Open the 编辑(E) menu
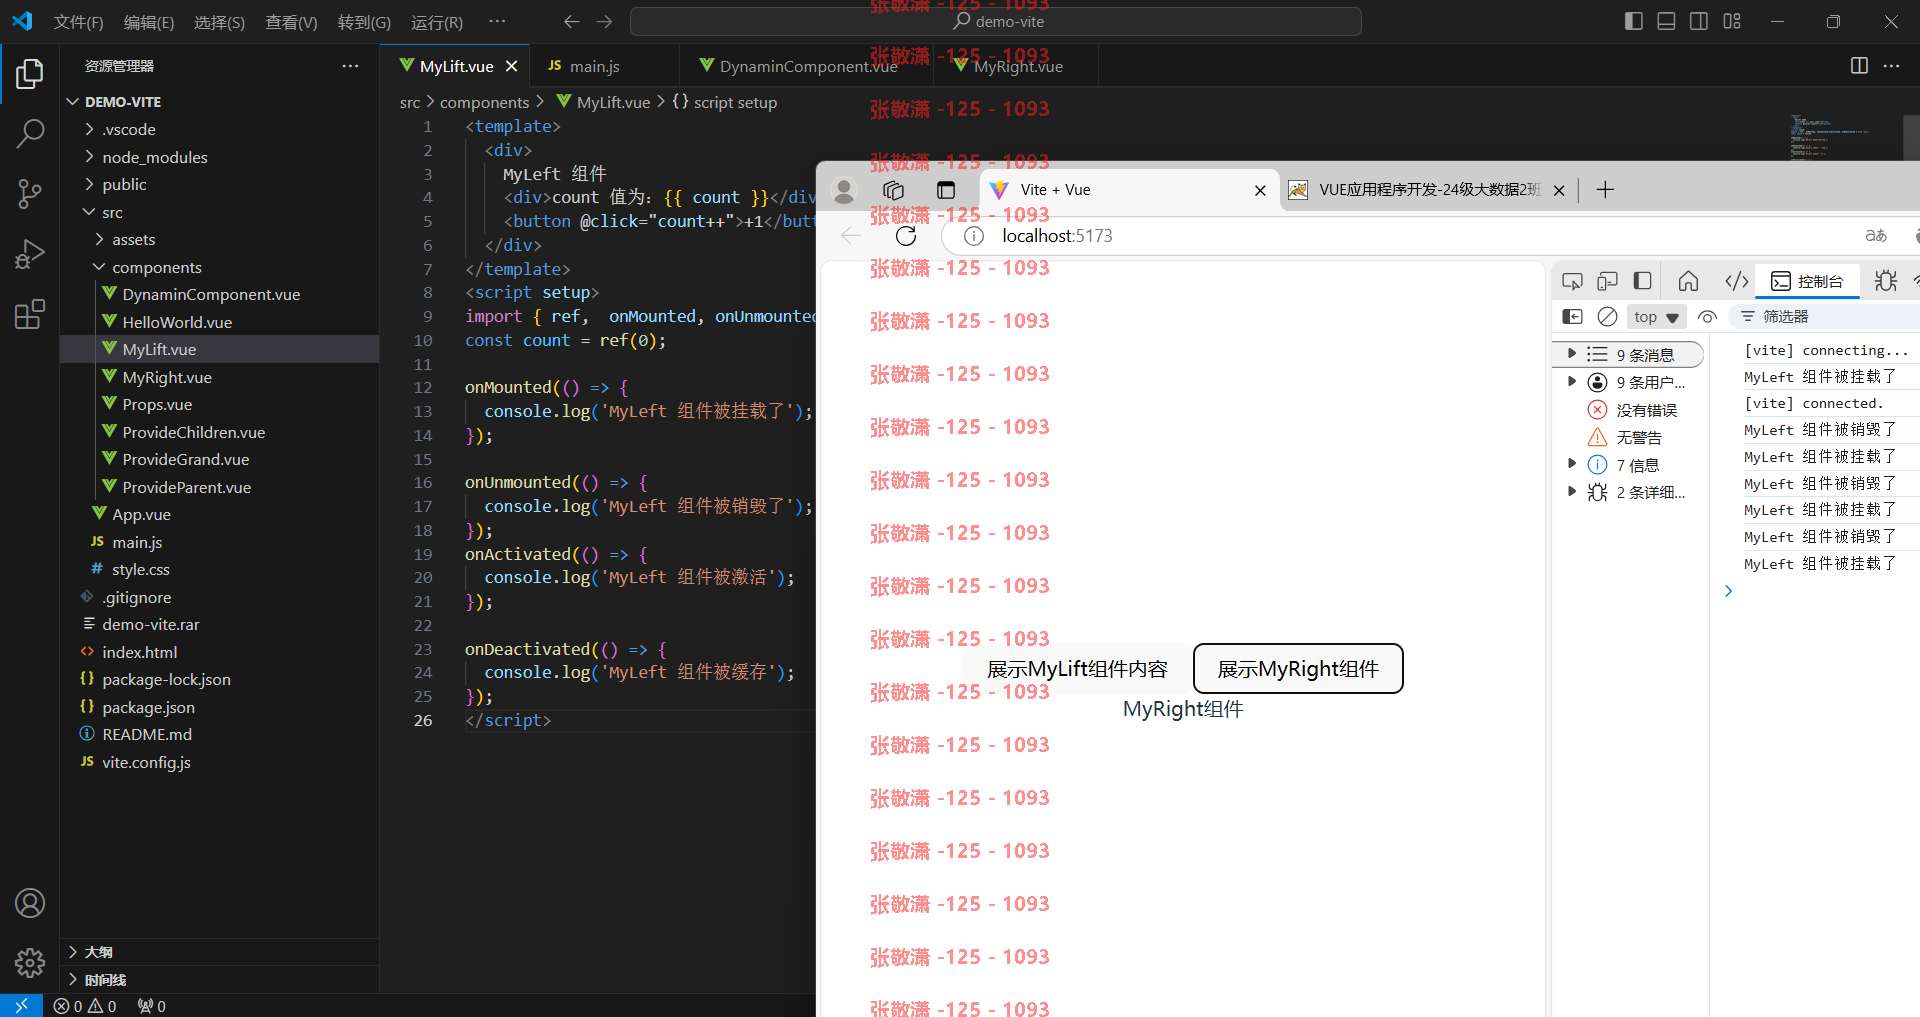The width and height of the screenshot is (1920, 1017). coord(149,22)
